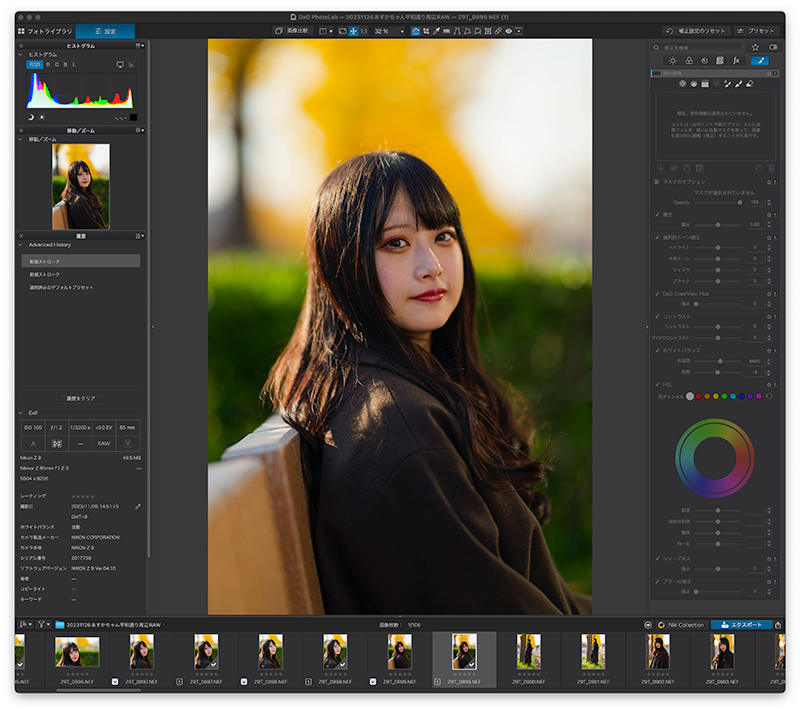The width and height of the screenshot is (800, 711).
Task: Open the compare view mode dropdown arrow
Action: pos(331,32)
